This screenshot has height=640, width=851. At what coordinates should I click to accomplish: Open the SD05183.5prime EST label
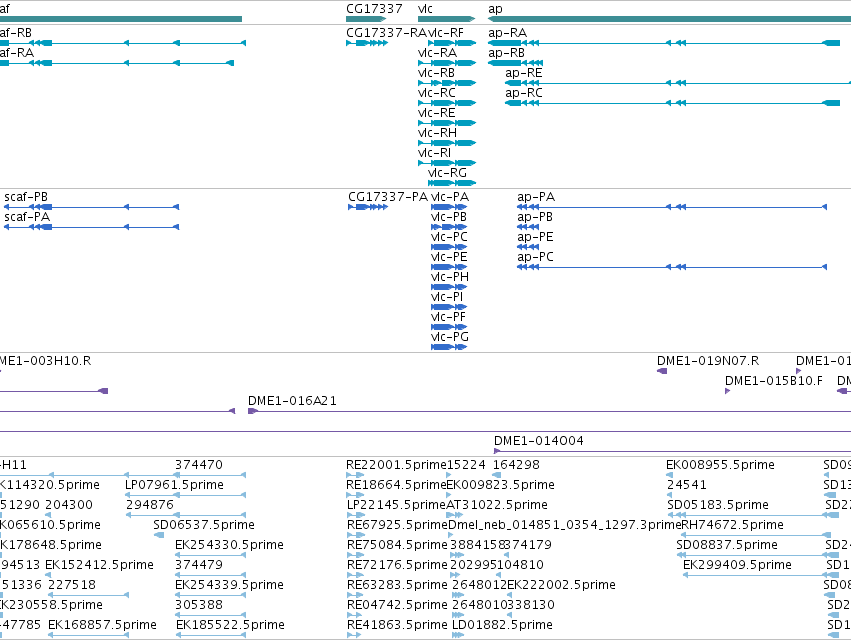717,505
